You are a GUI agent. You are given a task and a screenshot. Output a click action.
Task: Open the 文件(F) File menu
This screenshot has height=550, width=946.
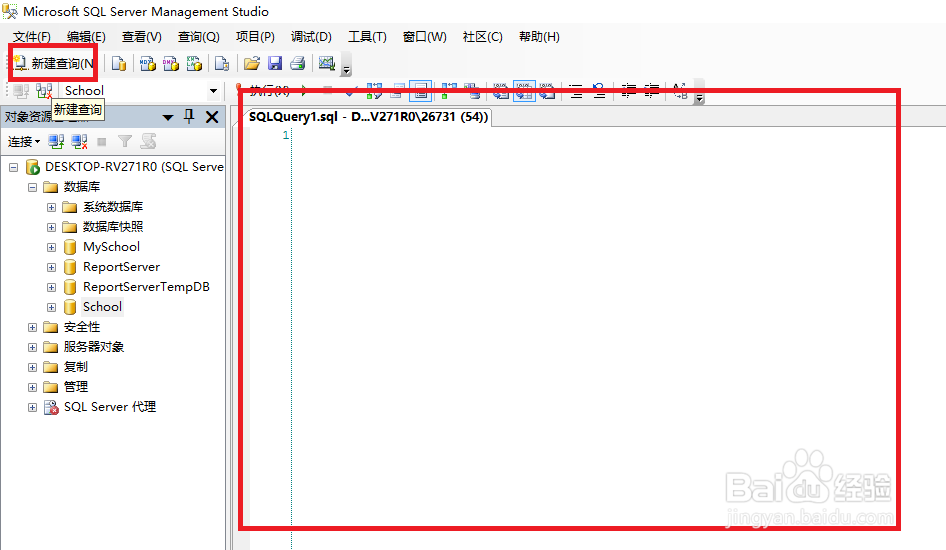click(32, 37)
